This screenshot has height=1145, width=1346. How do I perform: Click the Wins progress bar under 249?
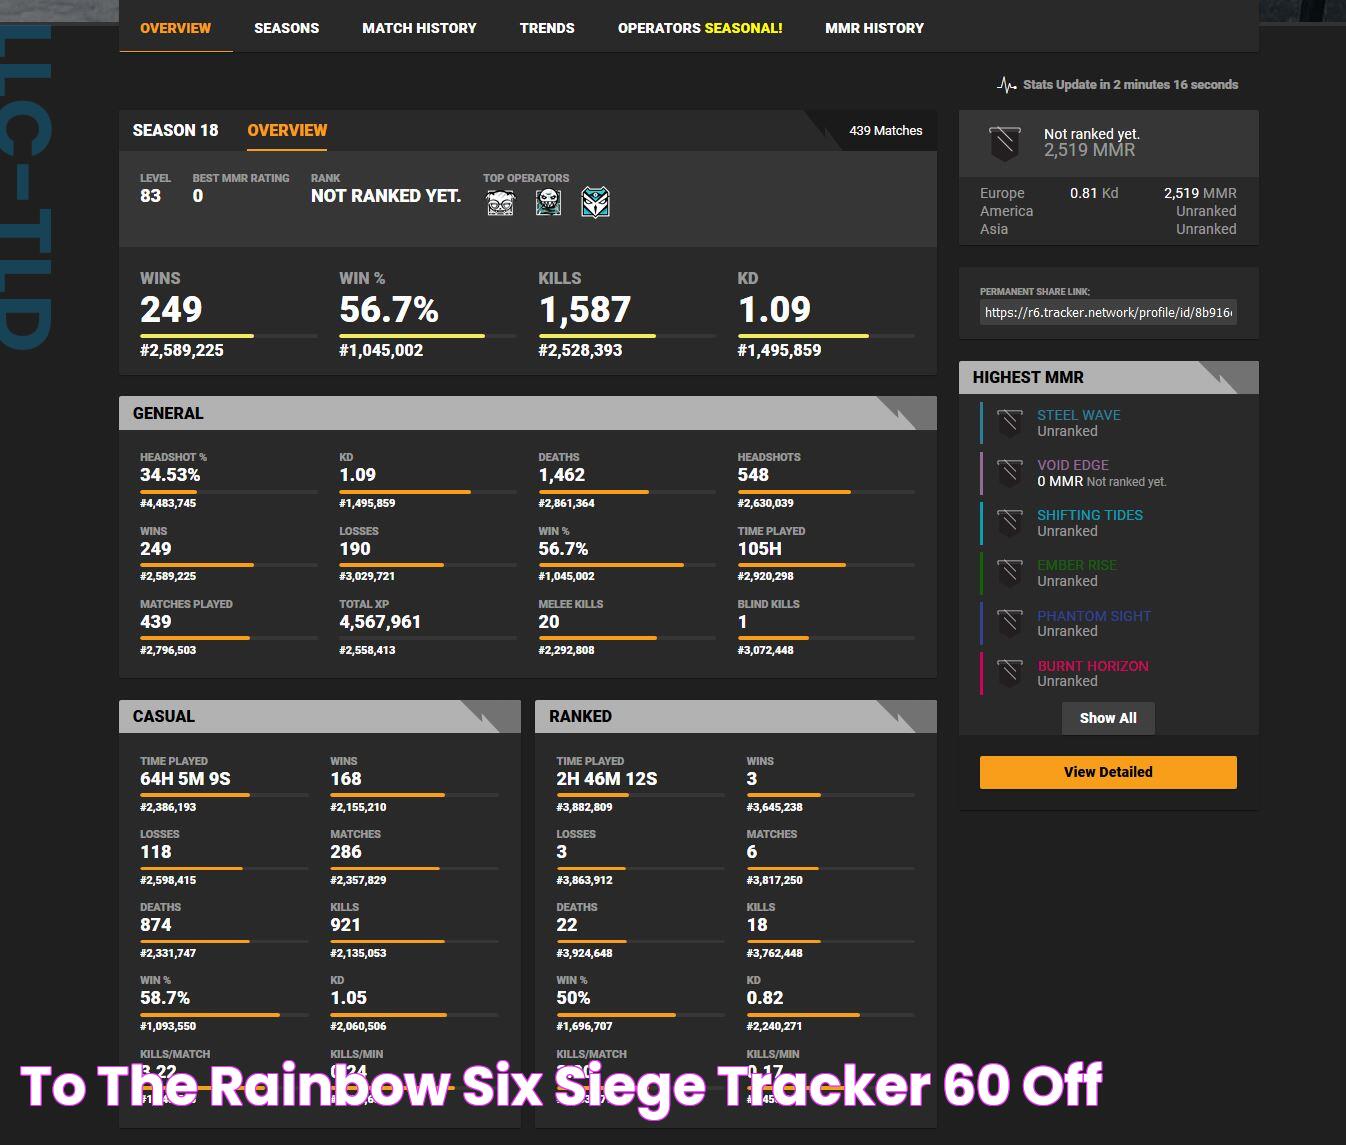(228, 336)
